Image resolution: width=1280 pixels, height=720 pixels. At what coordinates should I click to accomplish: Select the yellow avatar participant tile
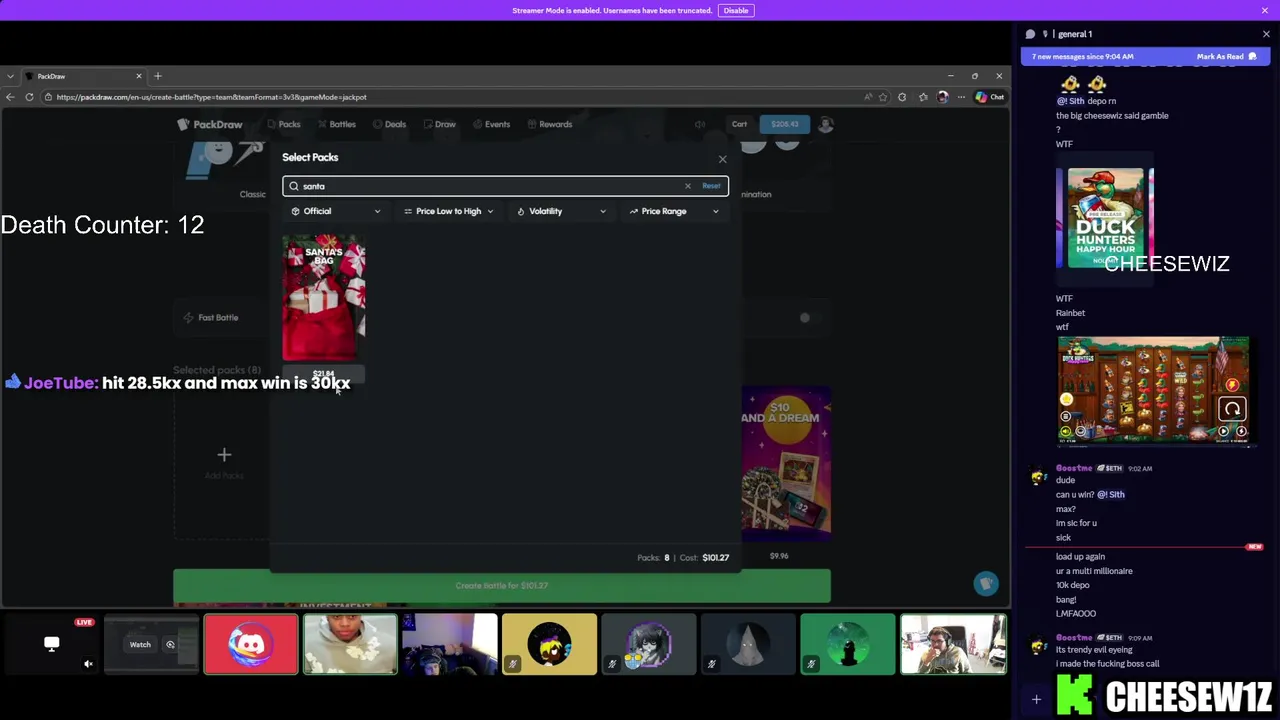549,645
